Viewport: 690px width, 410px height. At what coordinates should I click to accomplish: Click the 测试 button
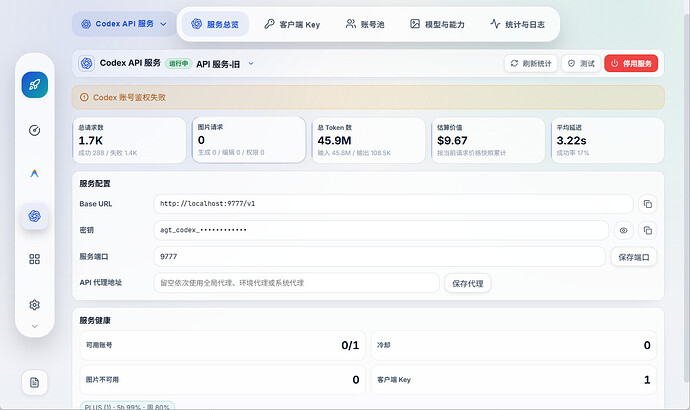coord(581,63)
